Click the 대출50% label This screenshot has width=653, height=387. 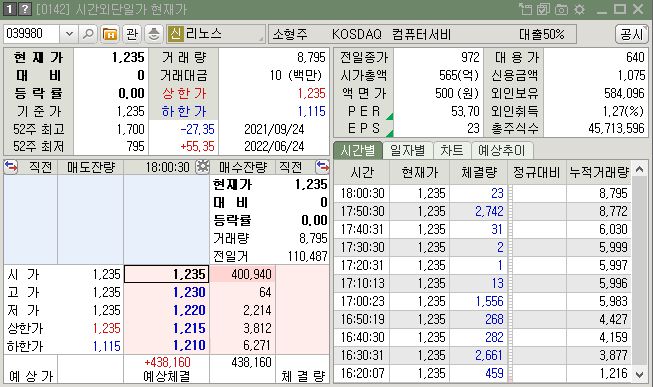pos(542,34)
